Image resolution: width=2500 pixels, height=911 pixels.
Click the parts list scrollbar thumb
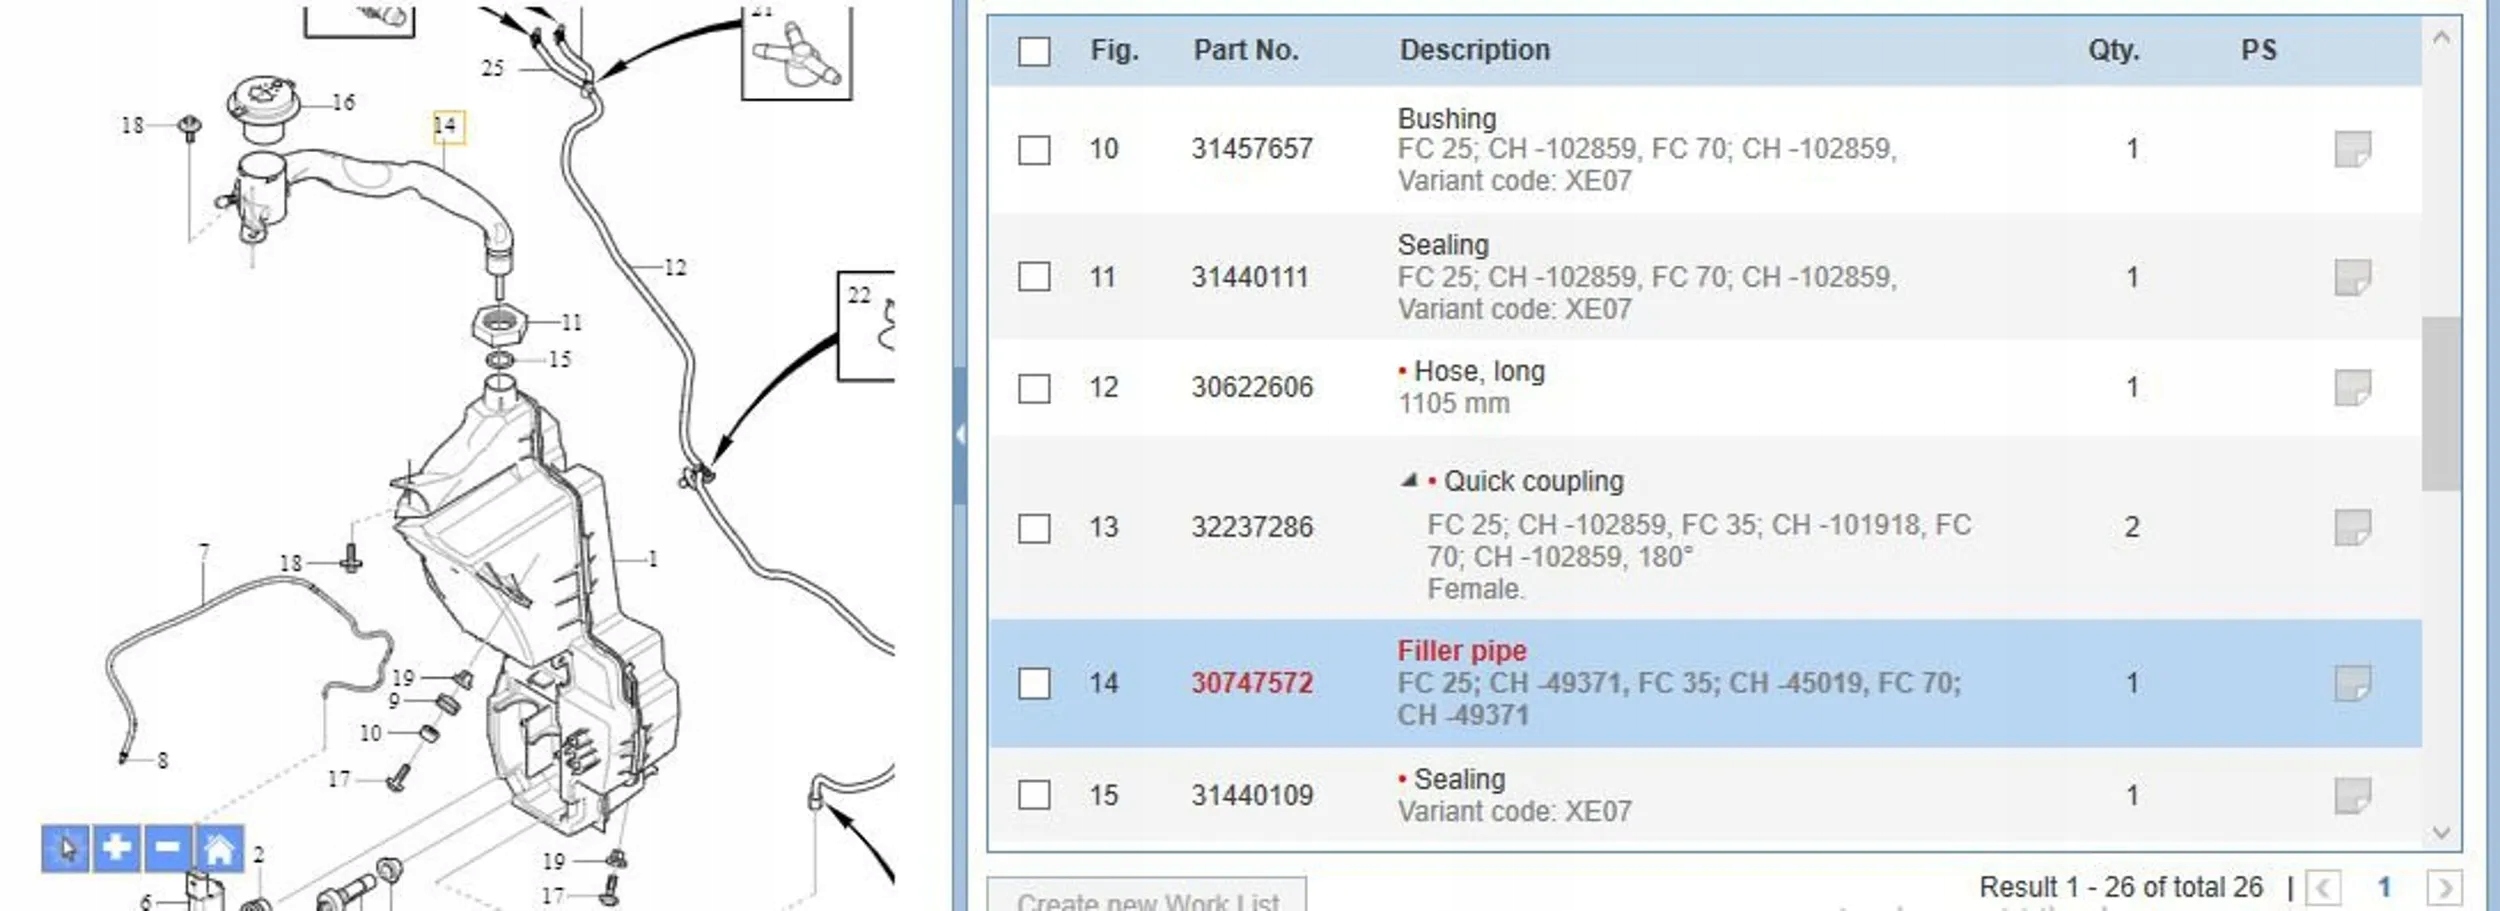(x=2441, y=403)
